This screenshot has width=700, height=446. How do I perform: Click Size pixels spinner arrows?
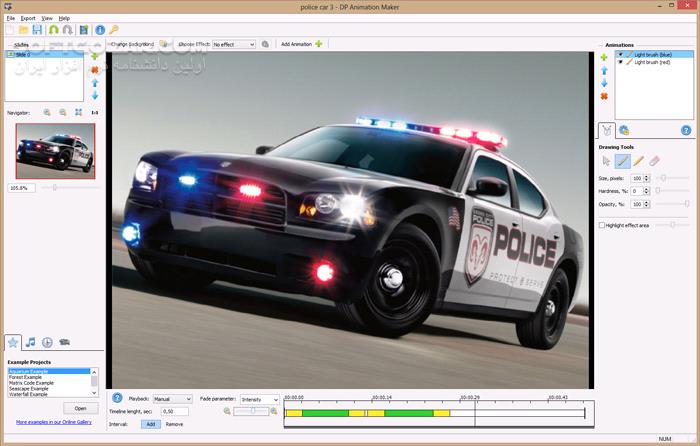pos(647,179)
